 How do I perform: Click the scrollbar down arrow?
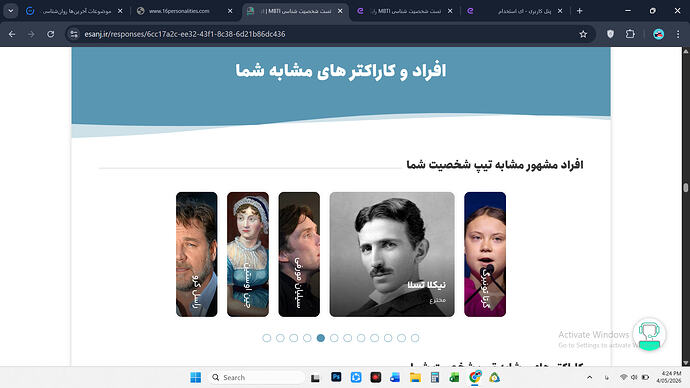(x=686, y=362)
